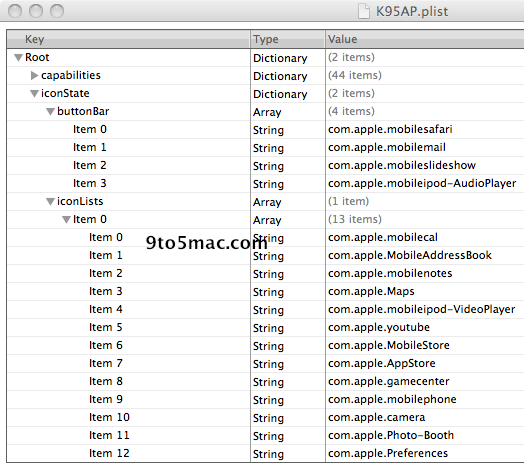This screenshot has height=468, width=524.
Task: Click the Type column header
Action: click(x=288, y=39)
